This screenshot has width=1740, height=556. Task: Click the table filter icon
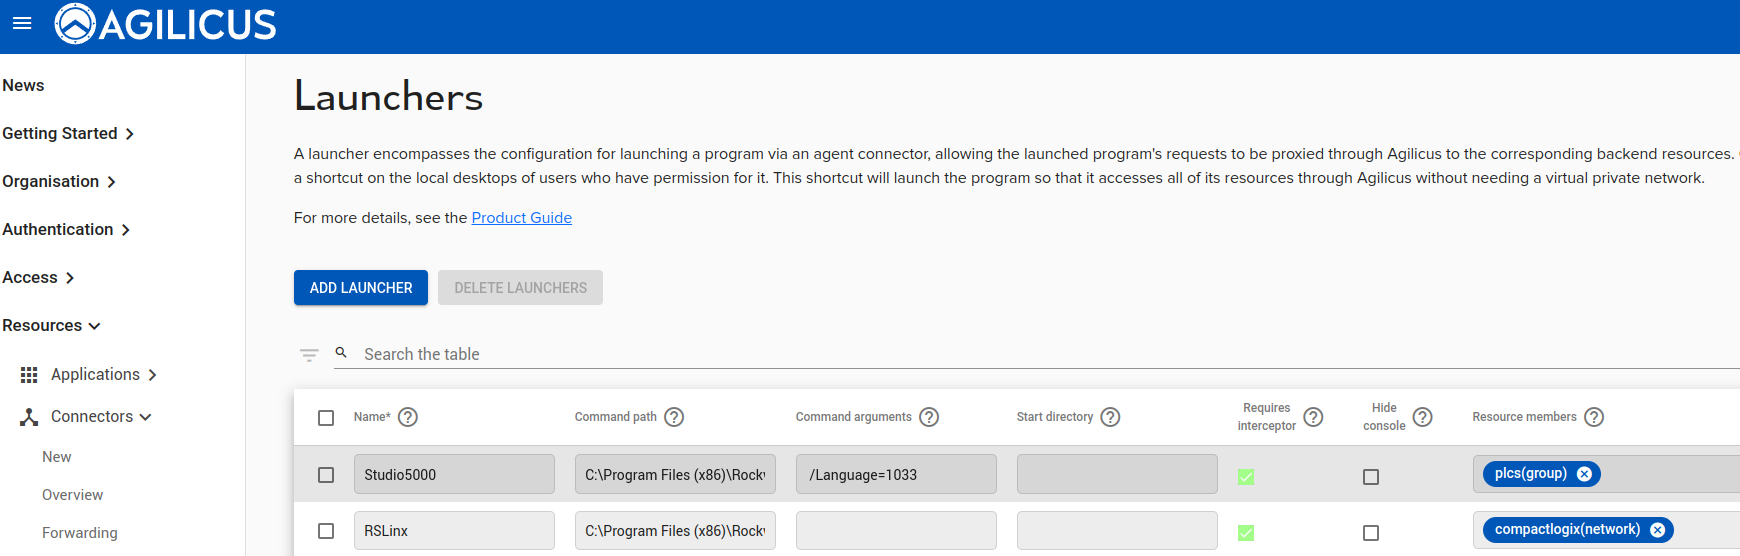(309, 355)
